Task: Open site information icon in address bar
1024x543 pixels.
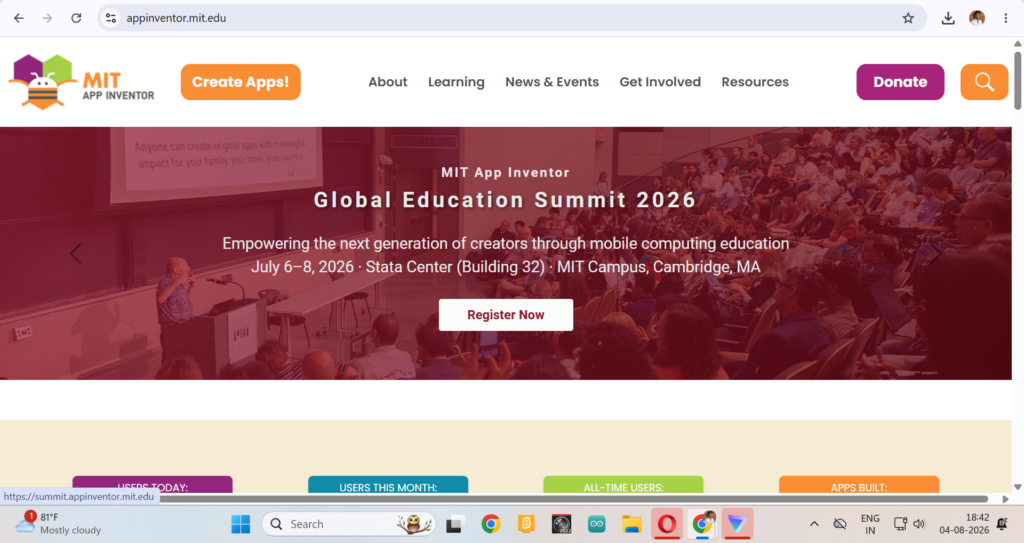Action: pyautogui.click(x=111, y=18)
